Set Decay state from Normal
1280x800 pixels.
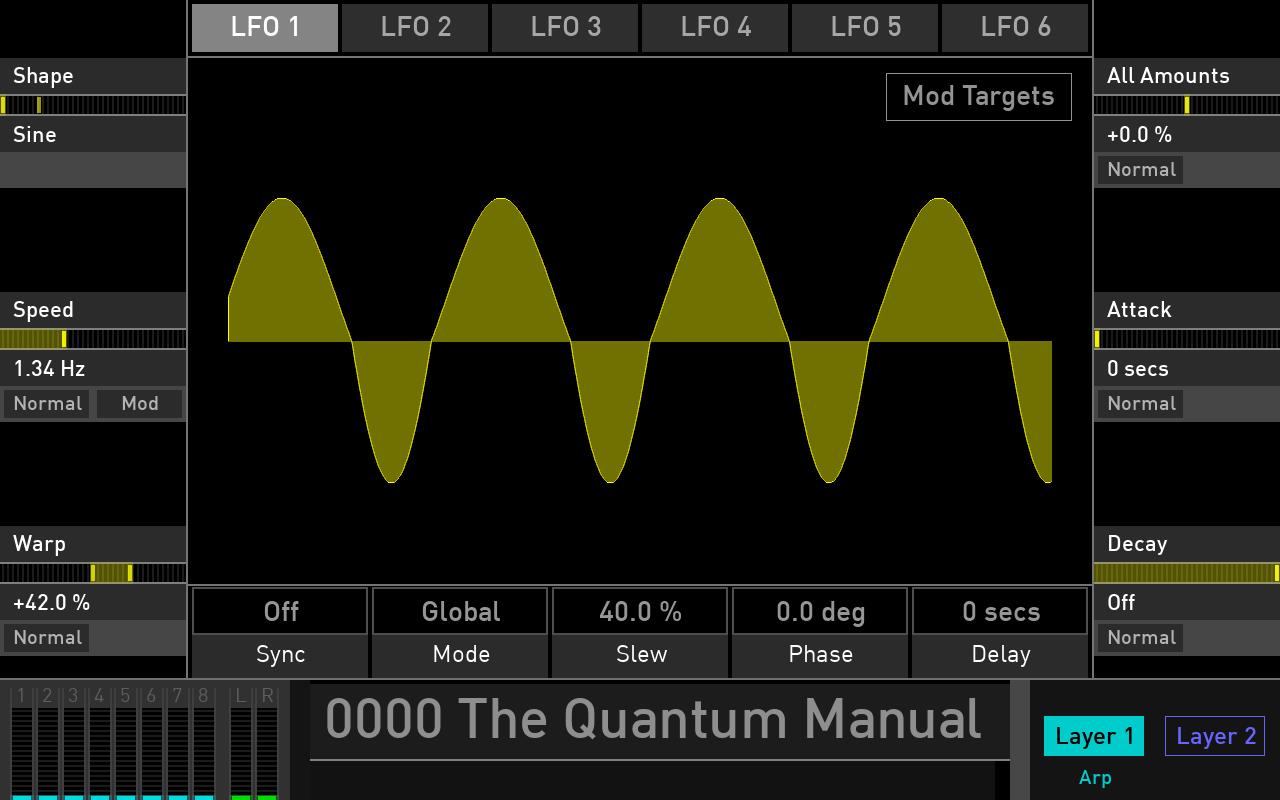coord(1140,637)
